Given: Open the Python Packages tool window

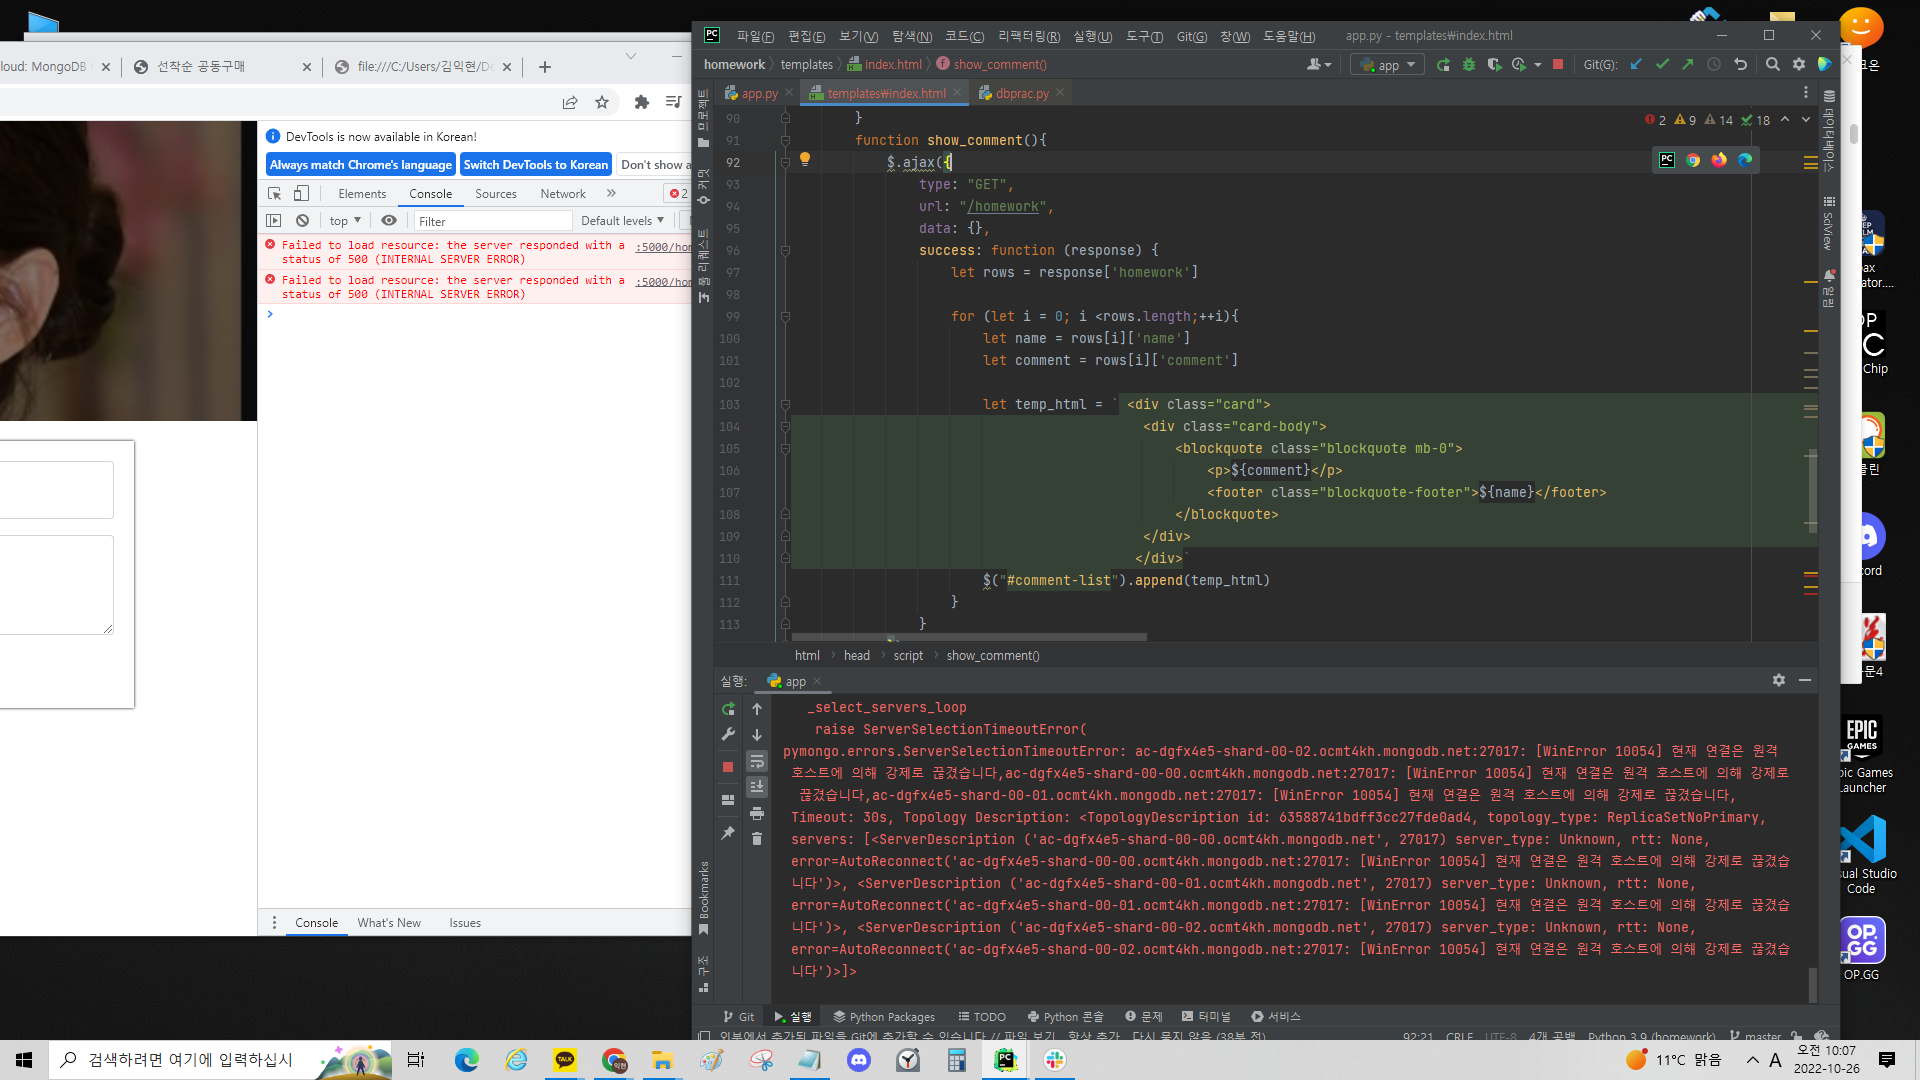Looking at the screenshot, I should 884,1017.
